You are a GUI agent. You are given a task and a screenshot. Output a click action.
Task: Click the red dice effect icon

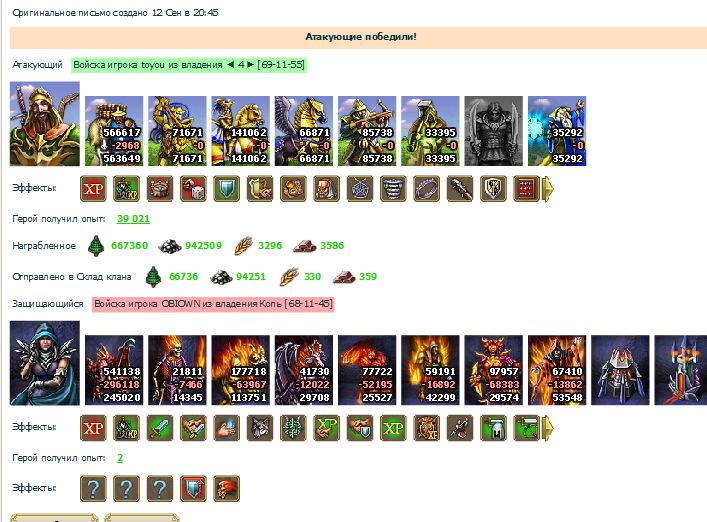(x=193, y=188)
